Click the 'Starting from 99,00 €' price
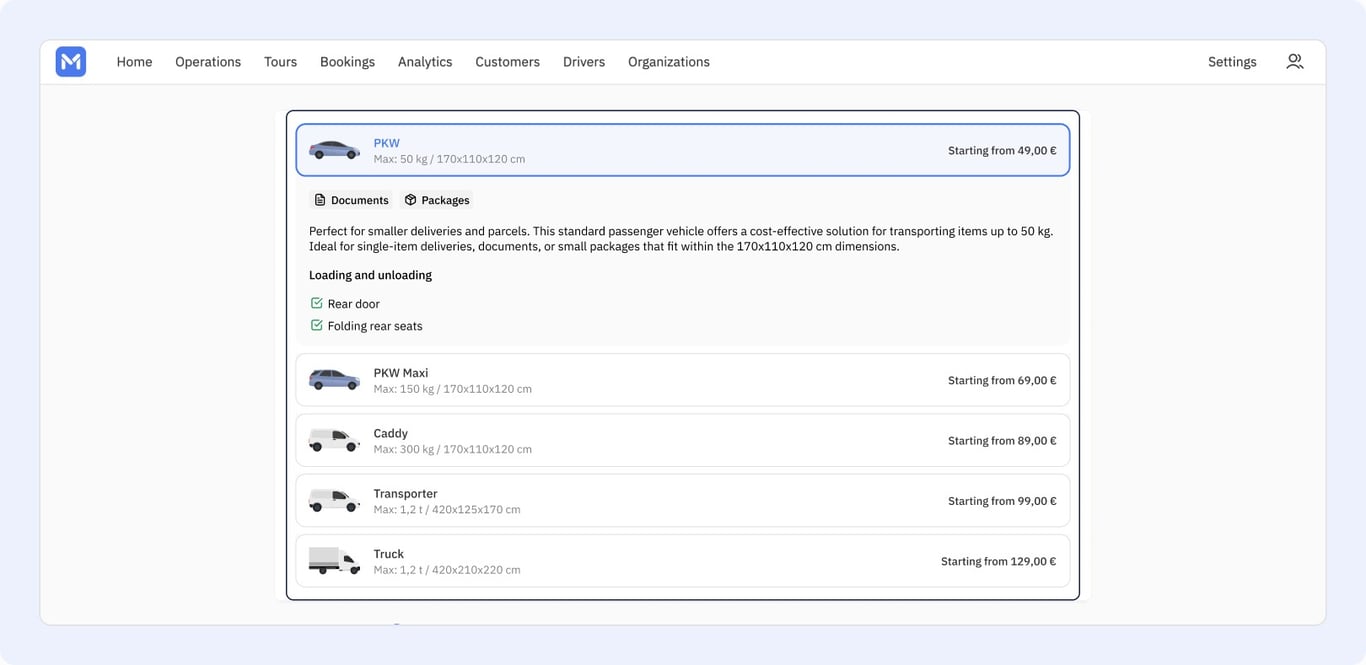Viewport: 1366px width, 665px height. 1002,501
